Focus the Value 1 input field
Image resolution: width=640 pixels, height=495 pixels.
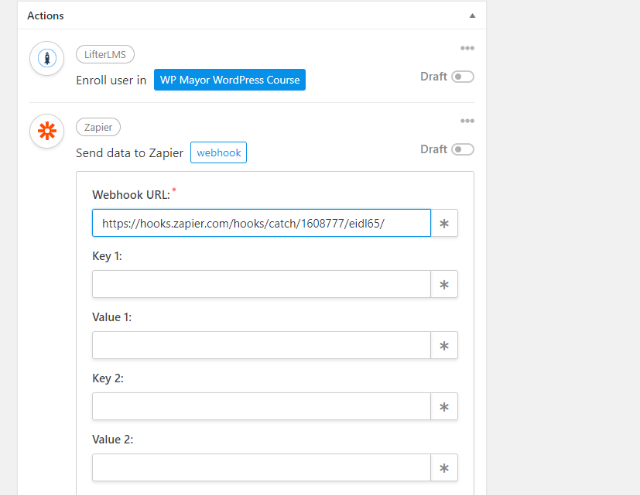(x=261, y=346)
